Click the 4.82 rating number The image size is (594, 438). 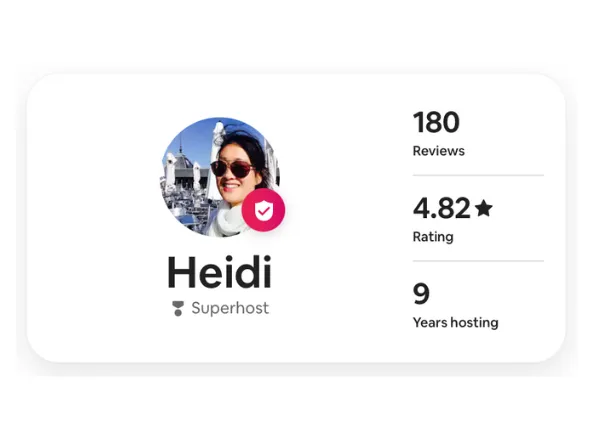[441, 208]
